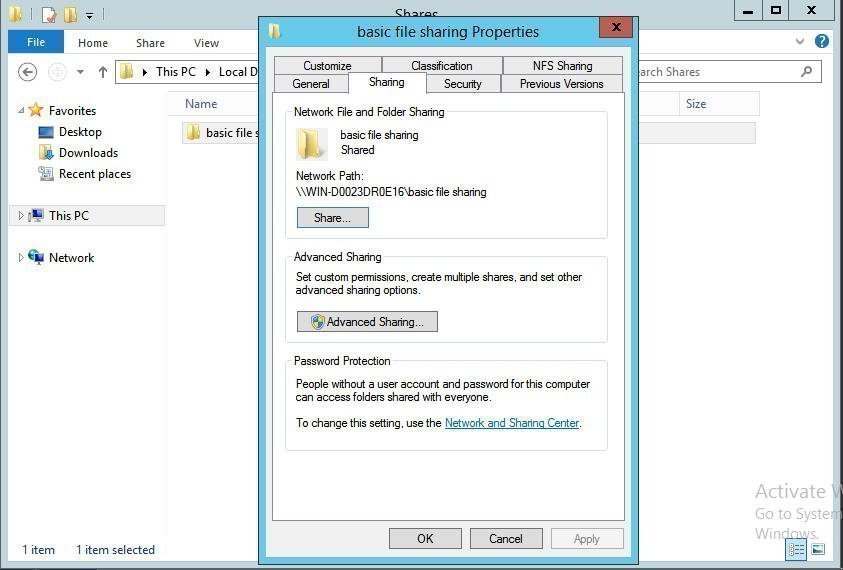The width and height of the screenshot is (843, 570).
Task: Click the Explorer title bar folder icon
Action: 16,14
